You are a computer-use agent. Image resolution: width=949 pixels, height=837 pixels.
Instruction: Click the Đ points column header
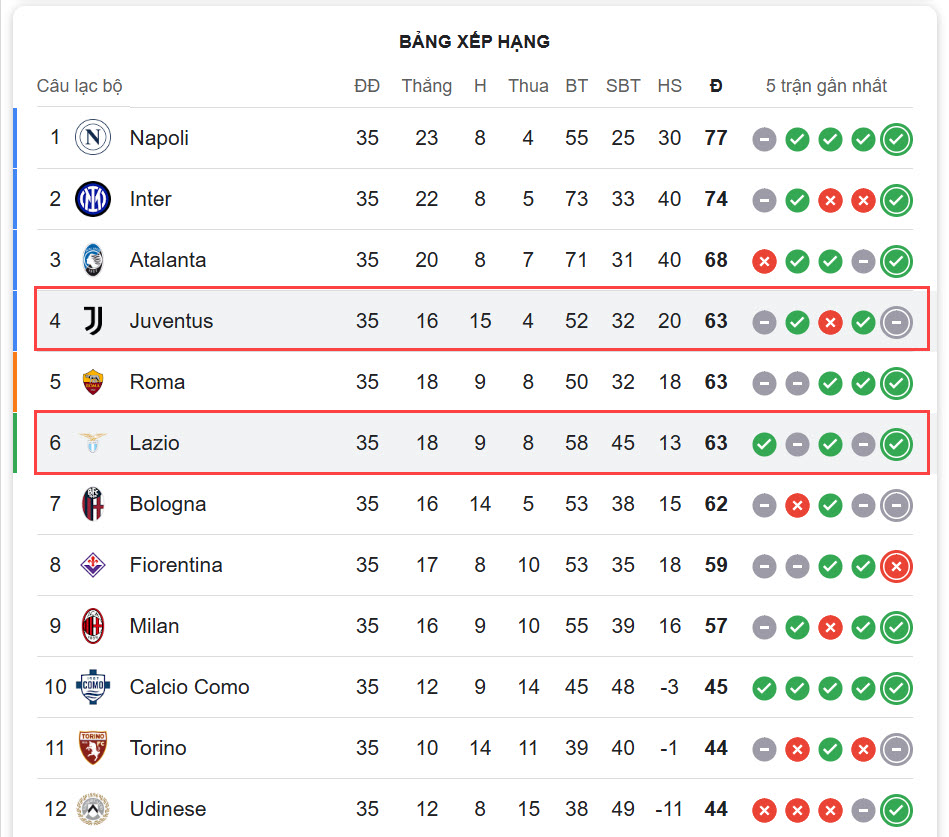click(x=716, y=86)
